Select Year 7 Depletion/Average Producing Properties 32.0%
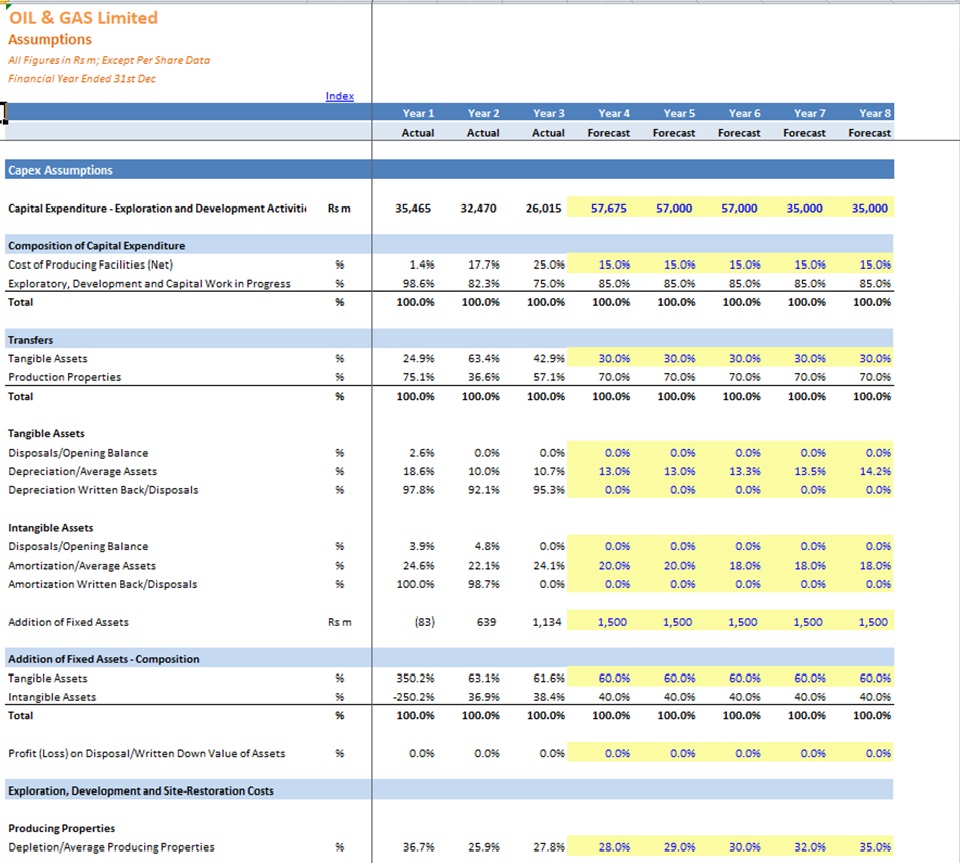The image size is (960, 863). [x=809, y=847]
